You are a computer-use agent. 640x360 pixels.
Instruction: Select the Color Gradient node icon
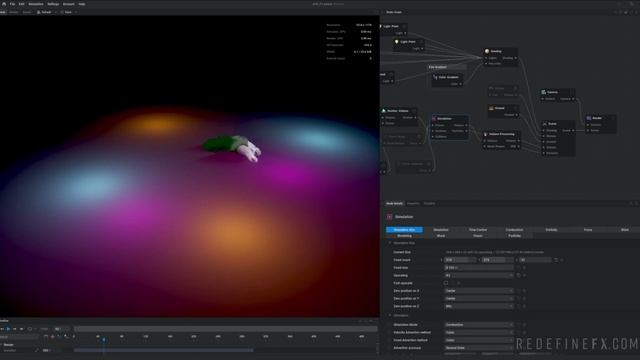pyautogui.click(x=435, y=77)
